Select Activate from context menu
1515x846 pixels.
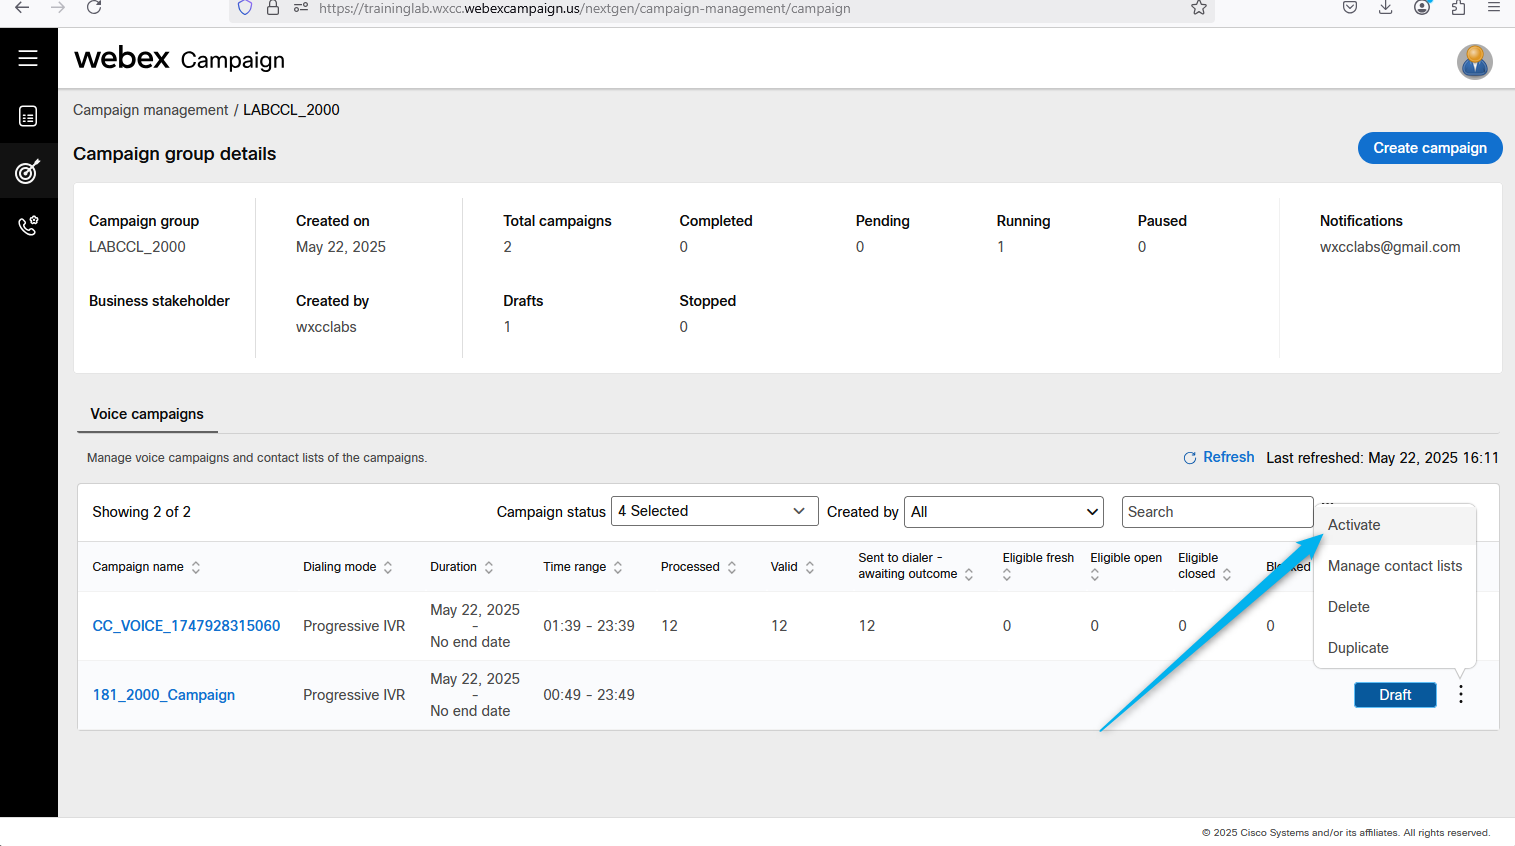point(1354,525)
